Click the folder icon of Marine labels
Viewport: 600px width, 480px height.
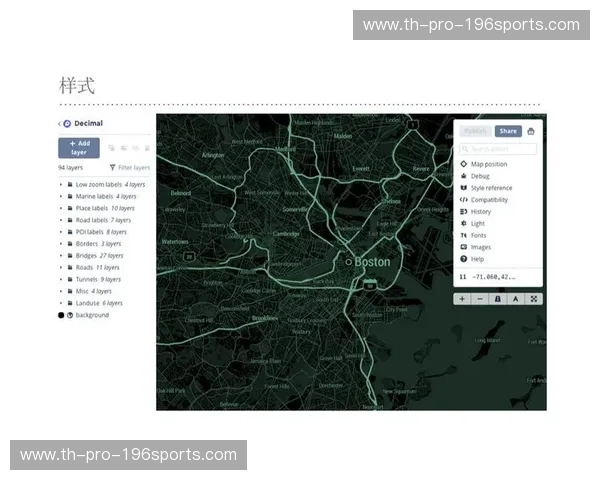[70, 196]
